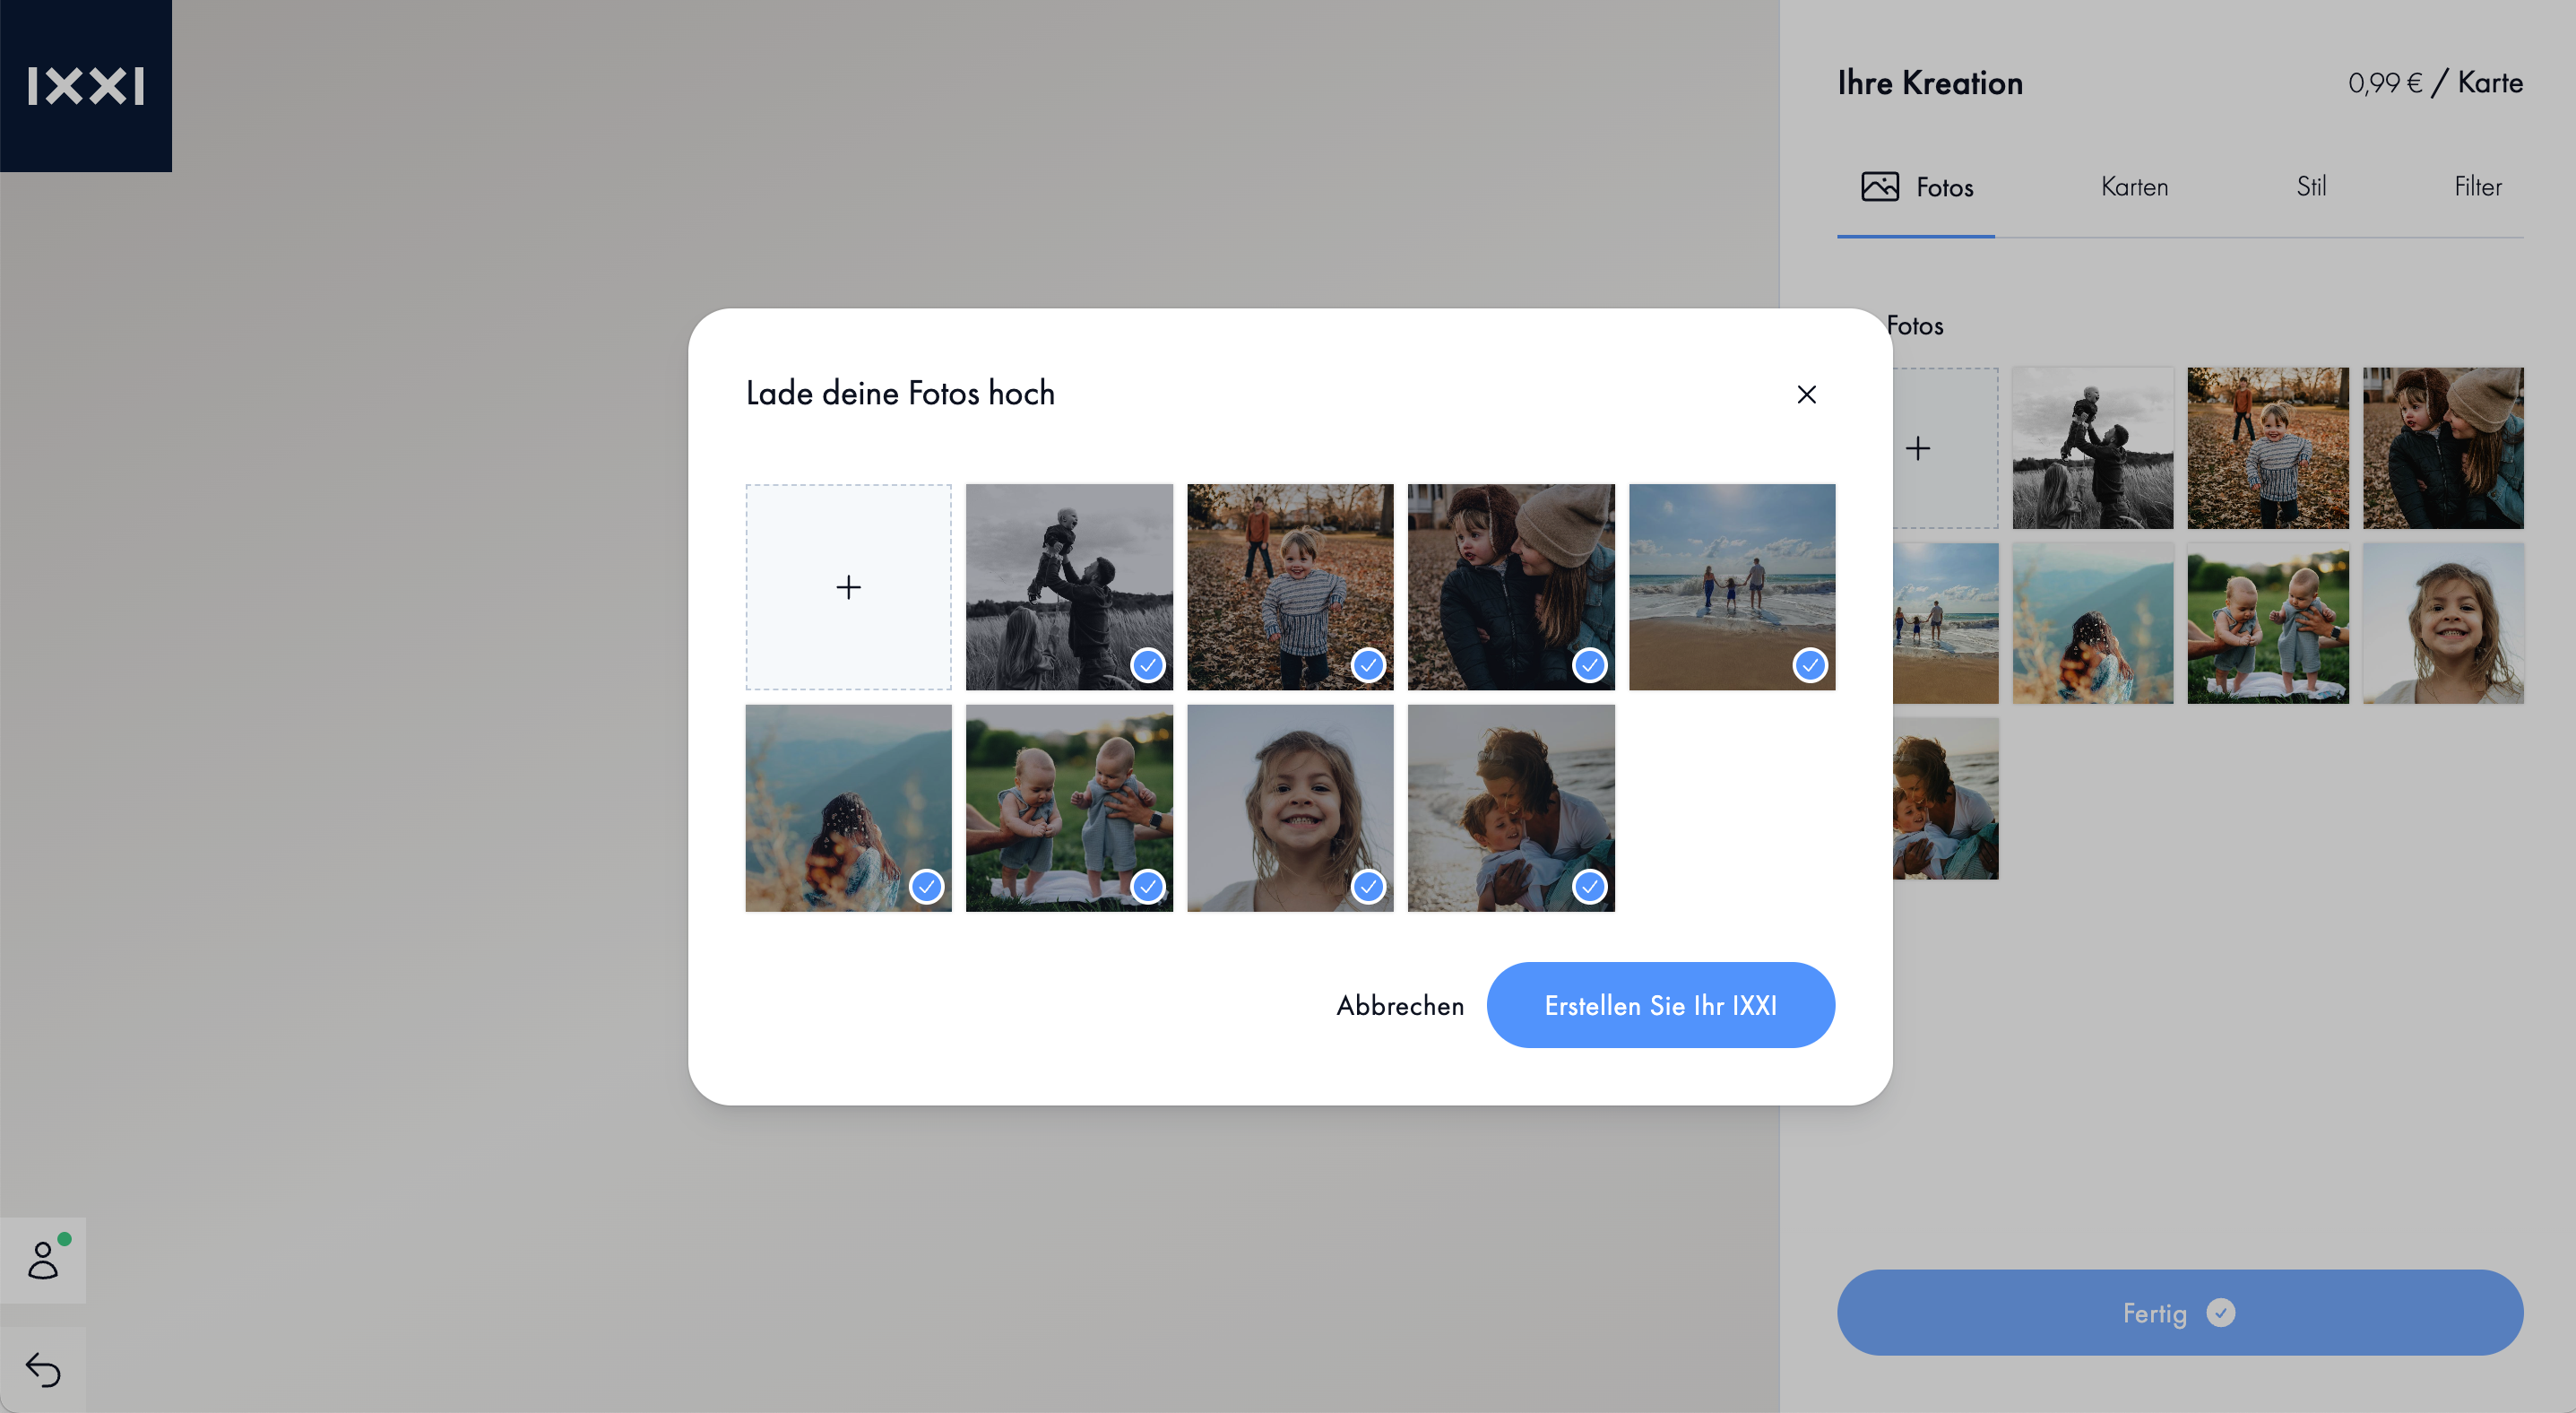Close the photo upload dialog
2576x1413 pixels.
coord(1806,394)
